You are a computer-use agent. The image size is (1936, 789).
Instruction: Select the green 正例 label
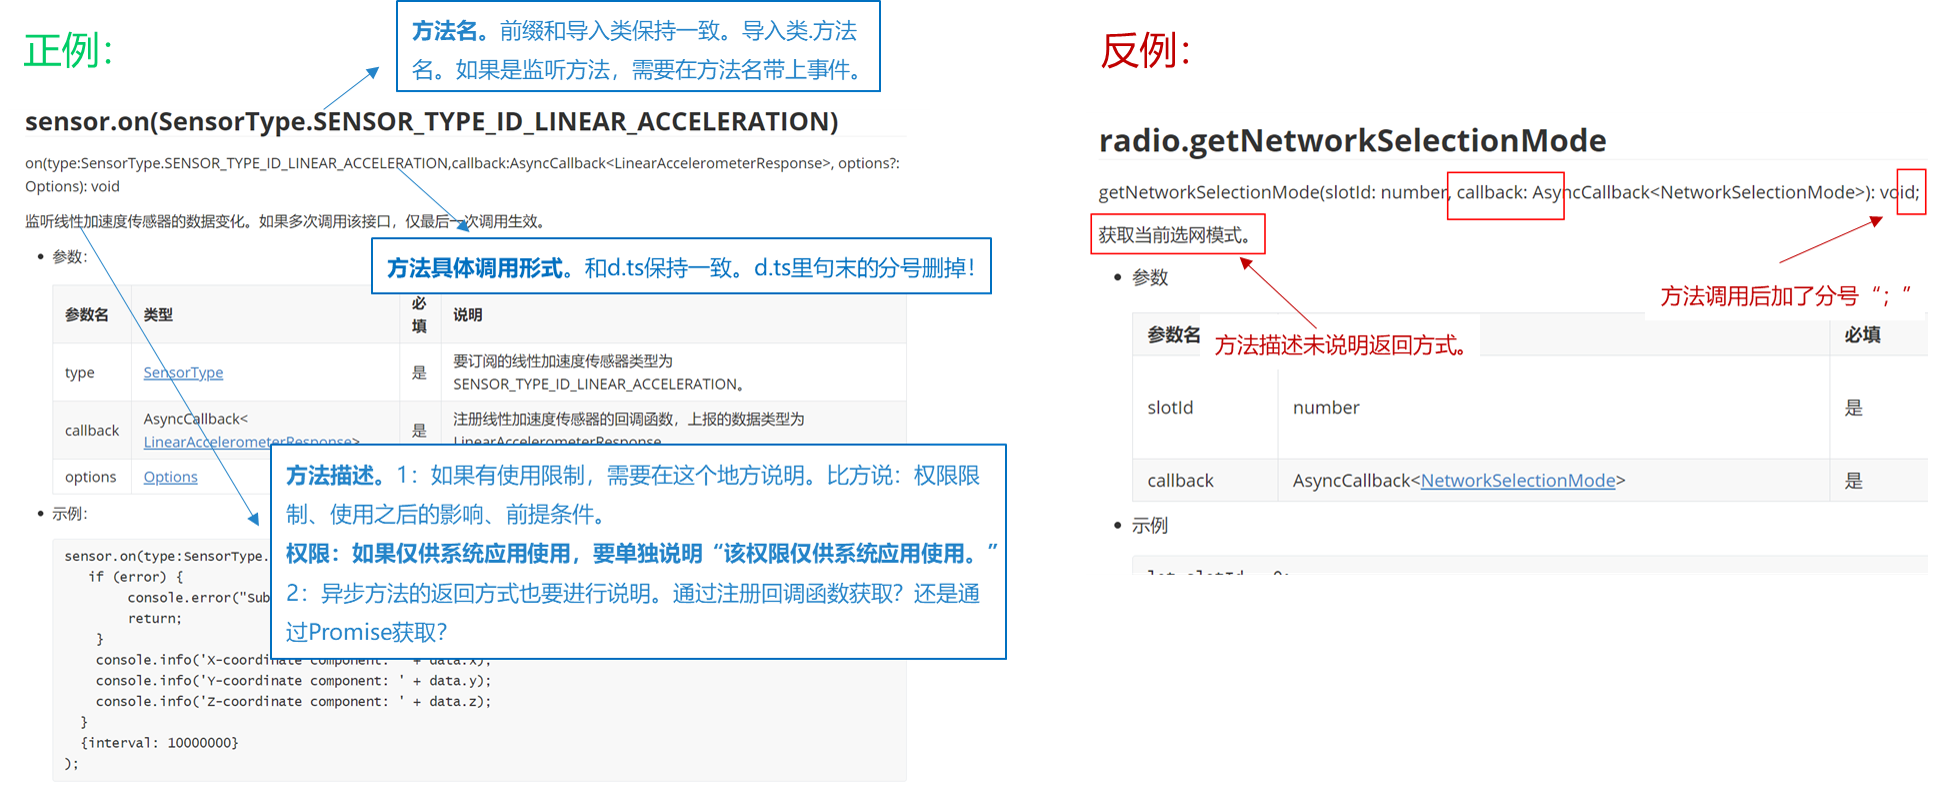[68, 51]
